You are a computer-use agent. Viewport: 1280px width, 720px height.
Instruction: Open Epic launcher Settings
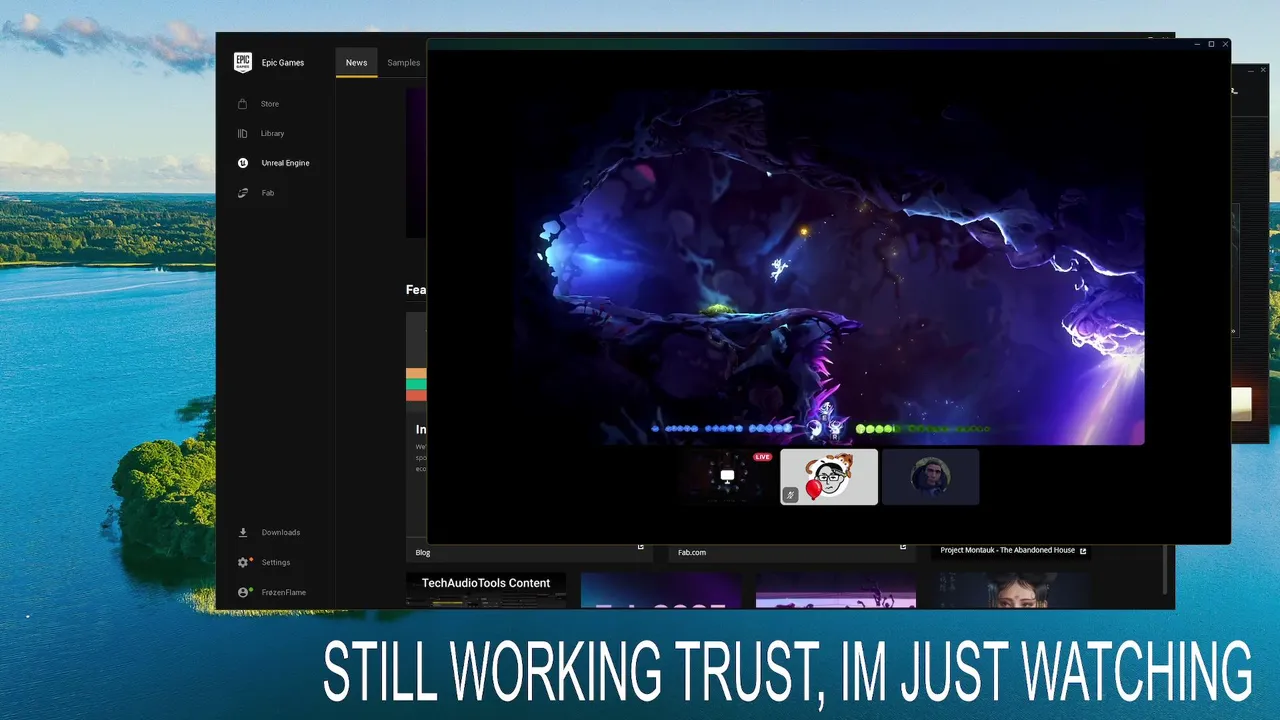tap(275, 563)
